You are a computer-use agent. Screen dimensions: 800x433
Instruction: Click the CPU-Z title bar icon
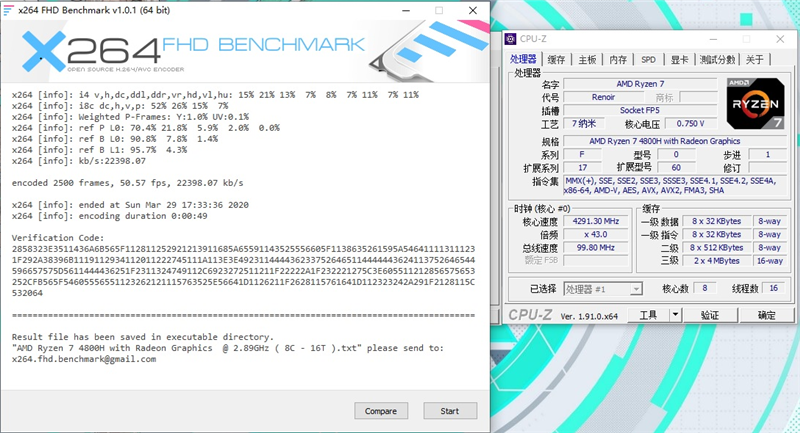[511, 39]
